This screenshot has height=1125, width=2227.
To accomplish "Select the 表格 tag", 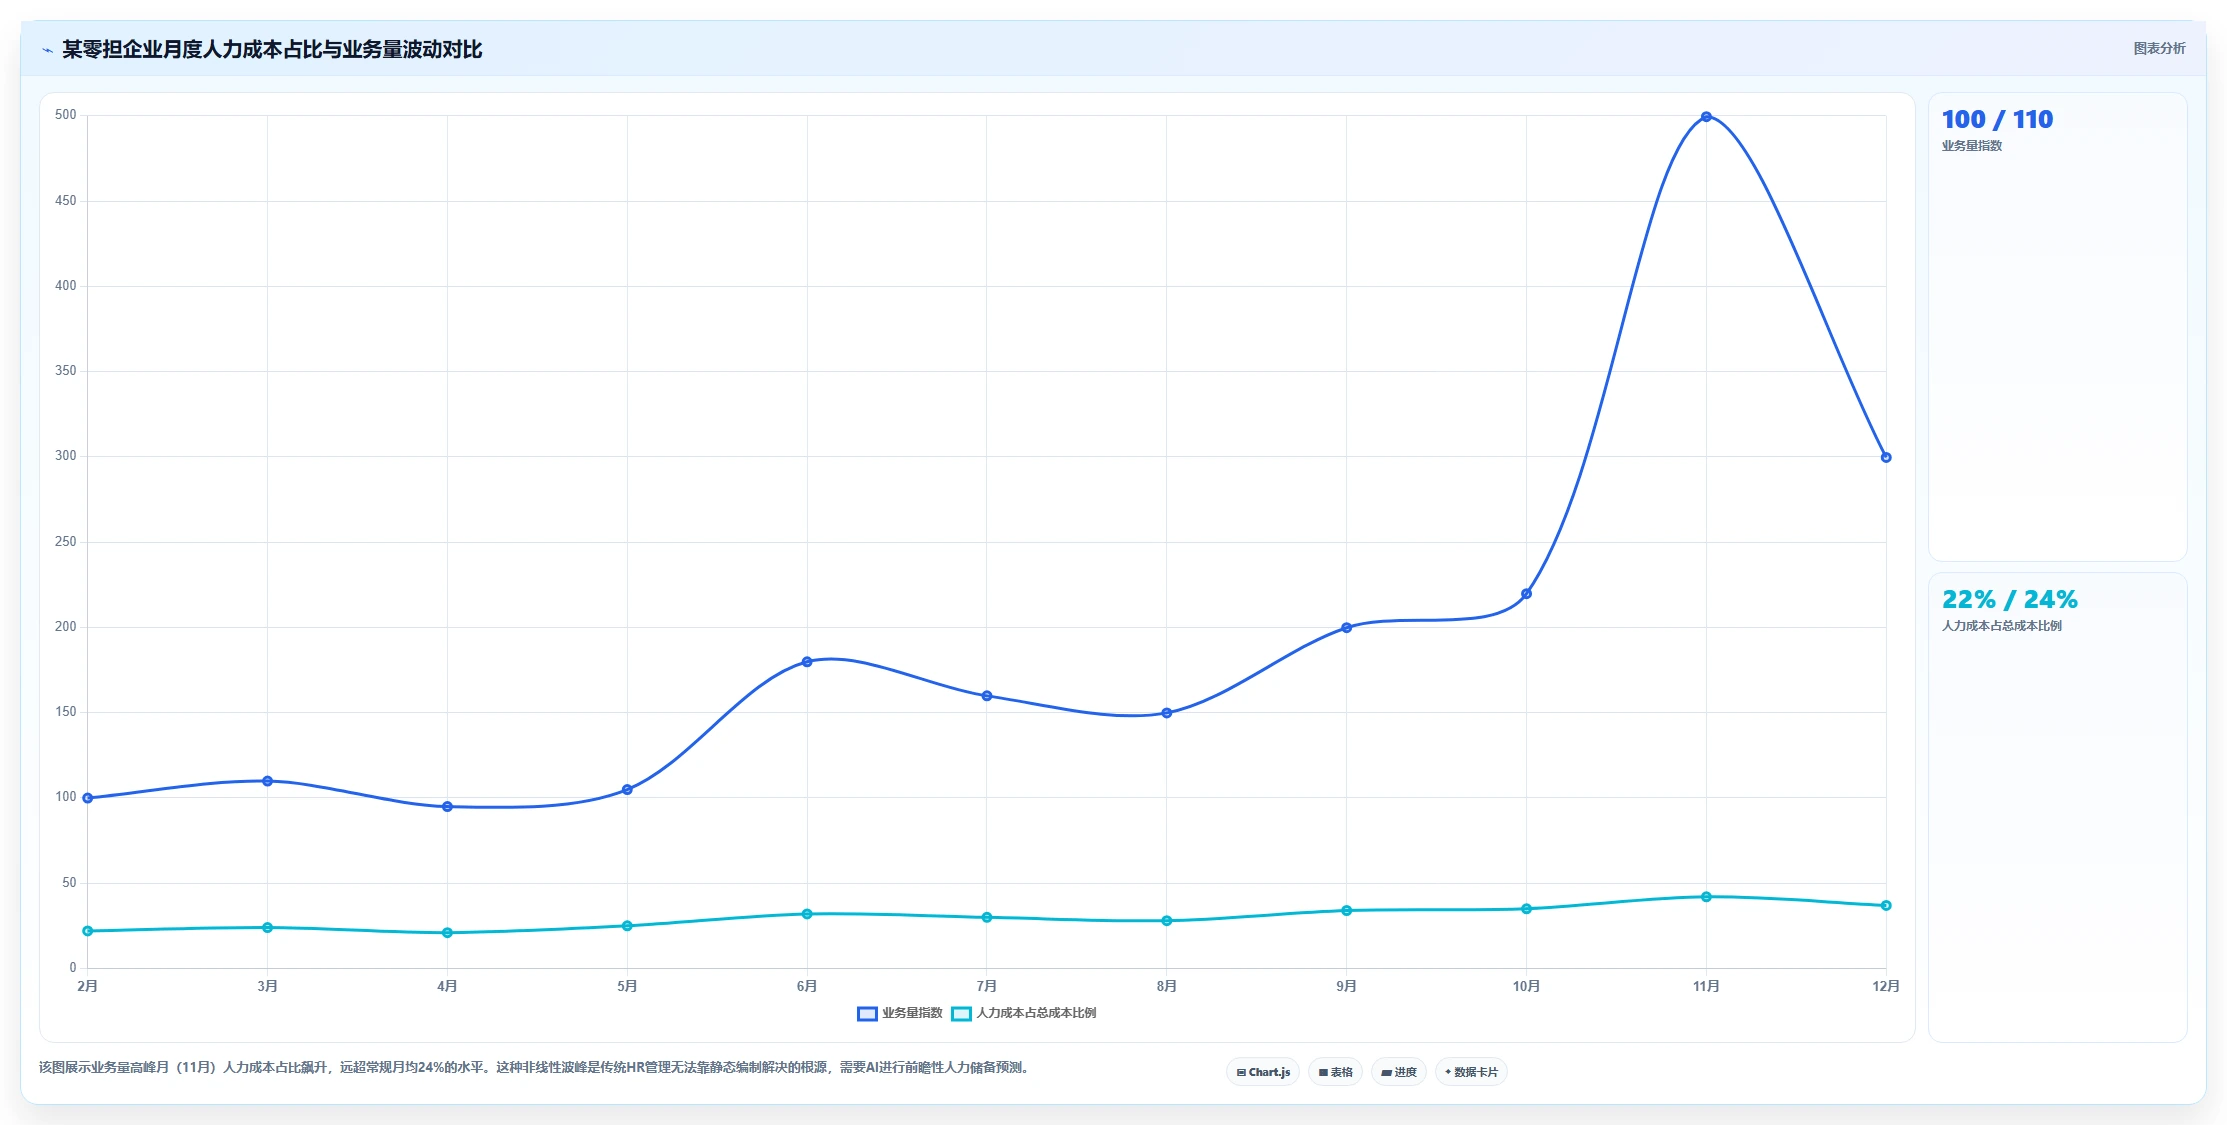I will coord(1335,1072).
